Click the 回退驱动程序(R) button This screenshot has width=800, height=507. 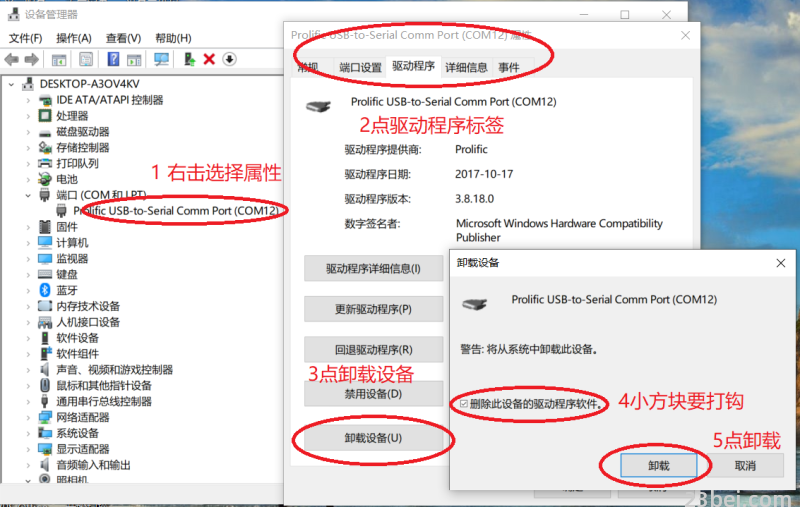[373, 350]
